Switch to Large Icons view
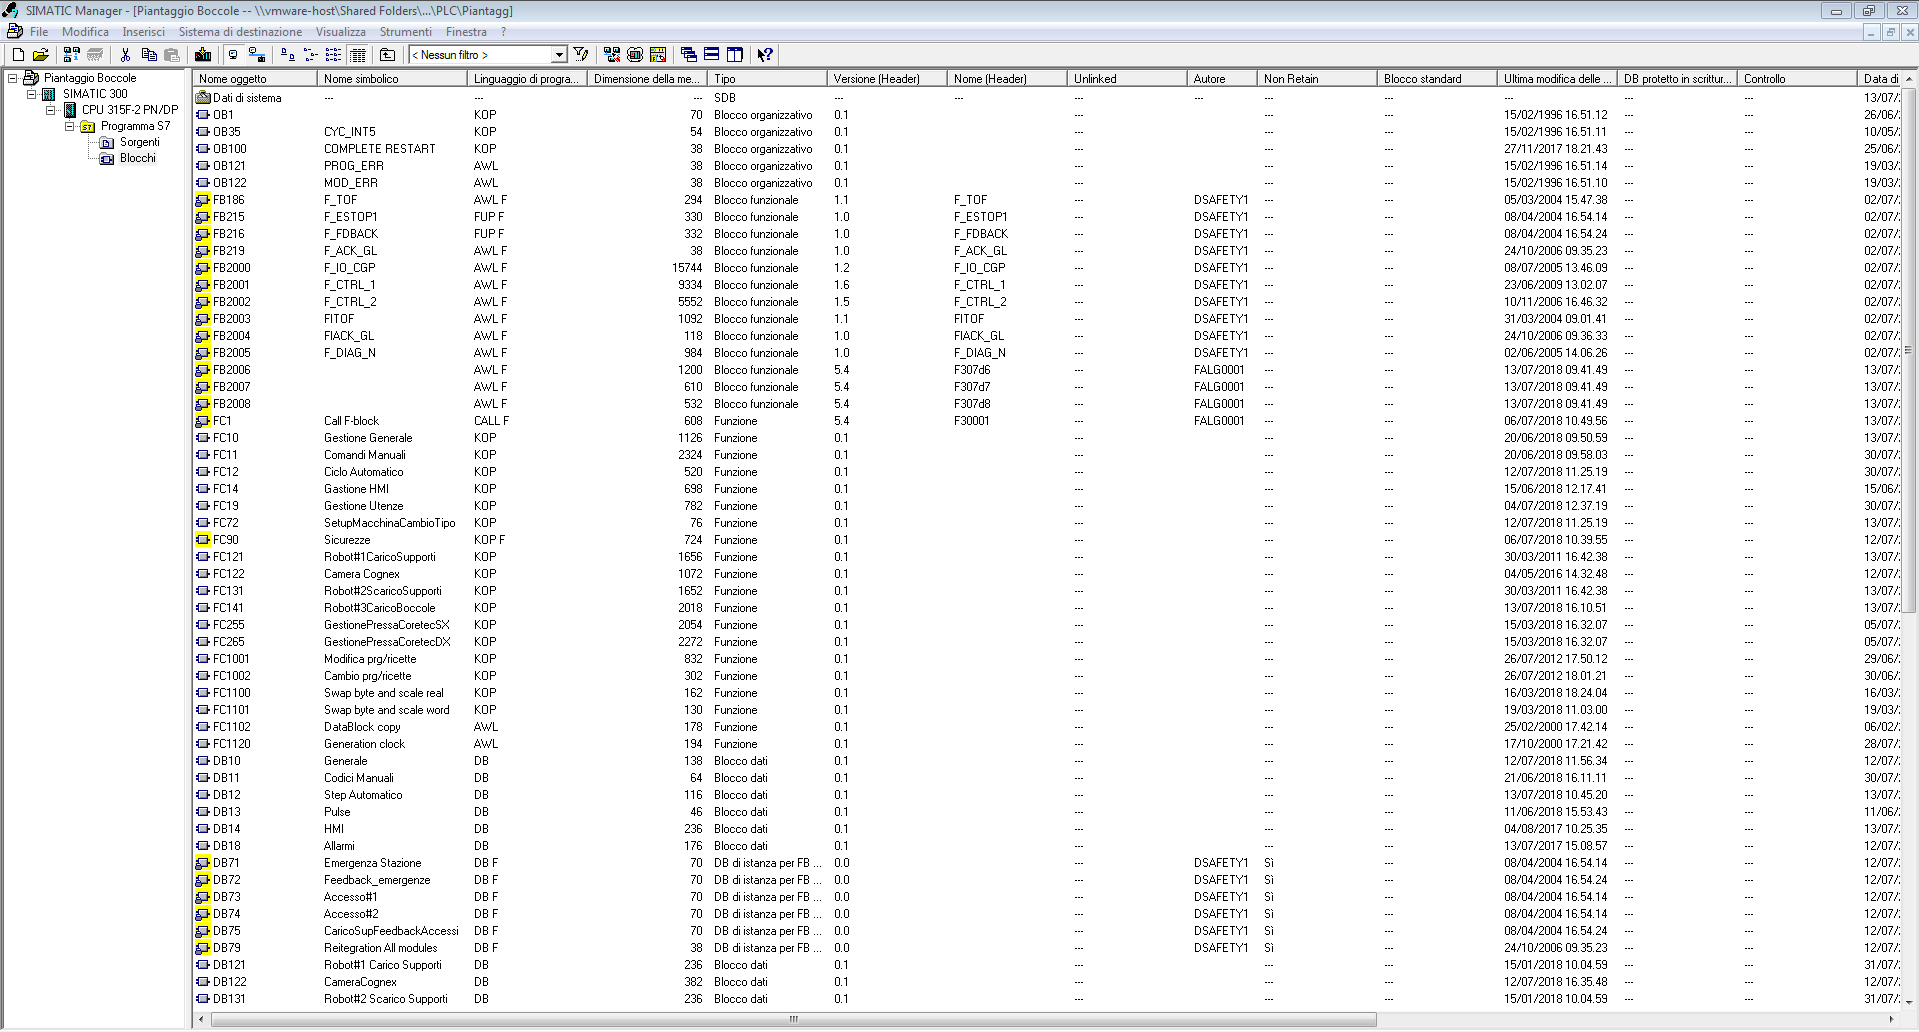 288,55
